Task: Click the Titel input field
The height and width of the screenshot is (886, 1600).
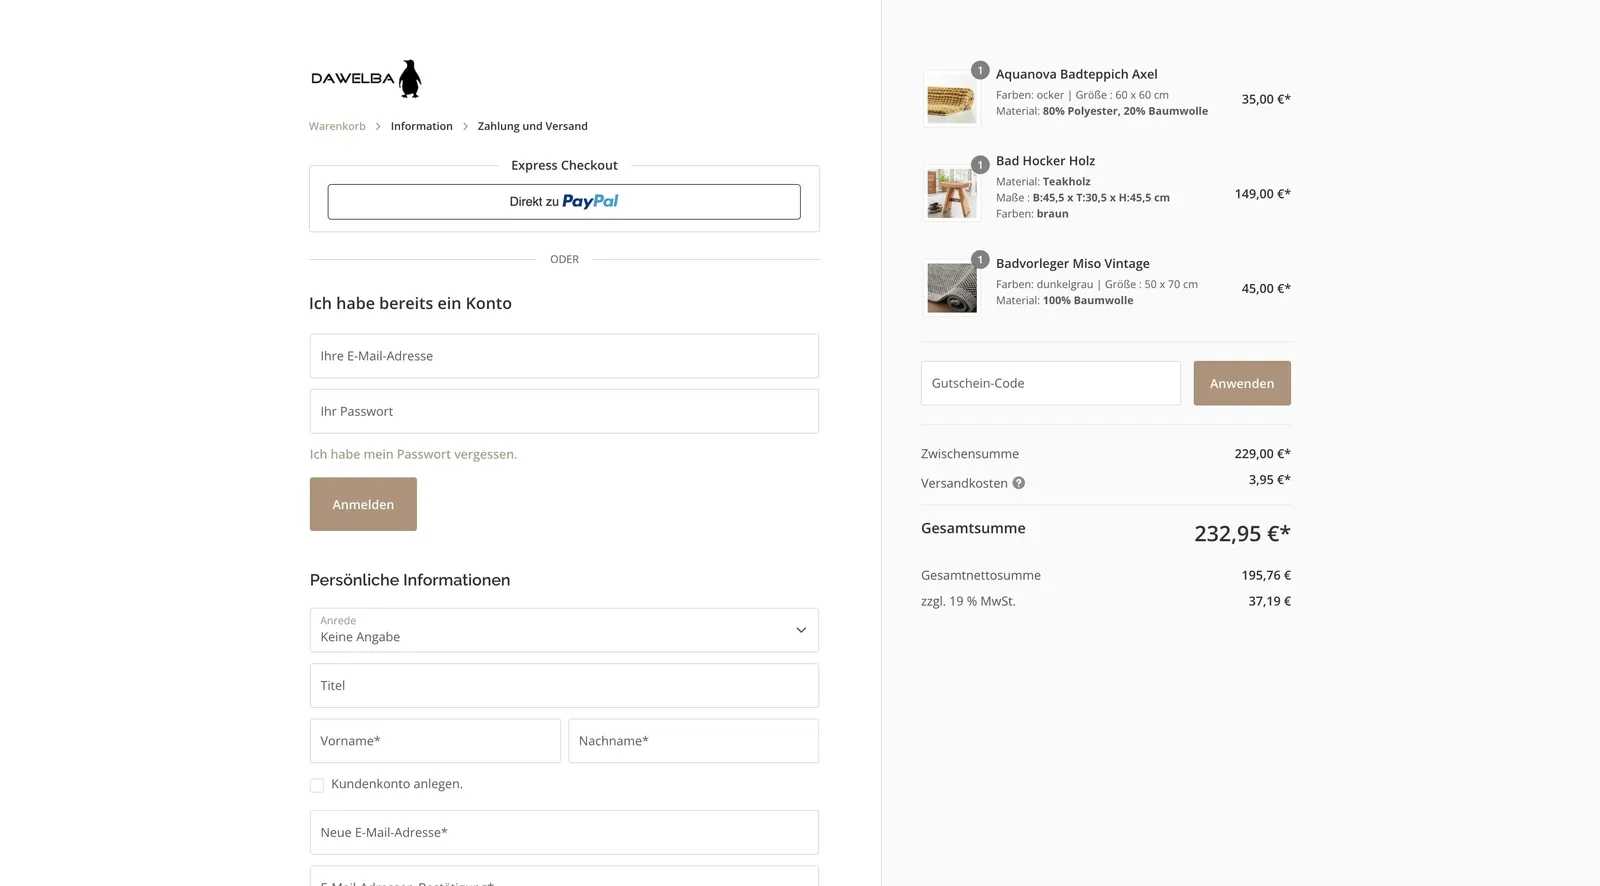Action: pyautogui.click(x=564, y=685)
